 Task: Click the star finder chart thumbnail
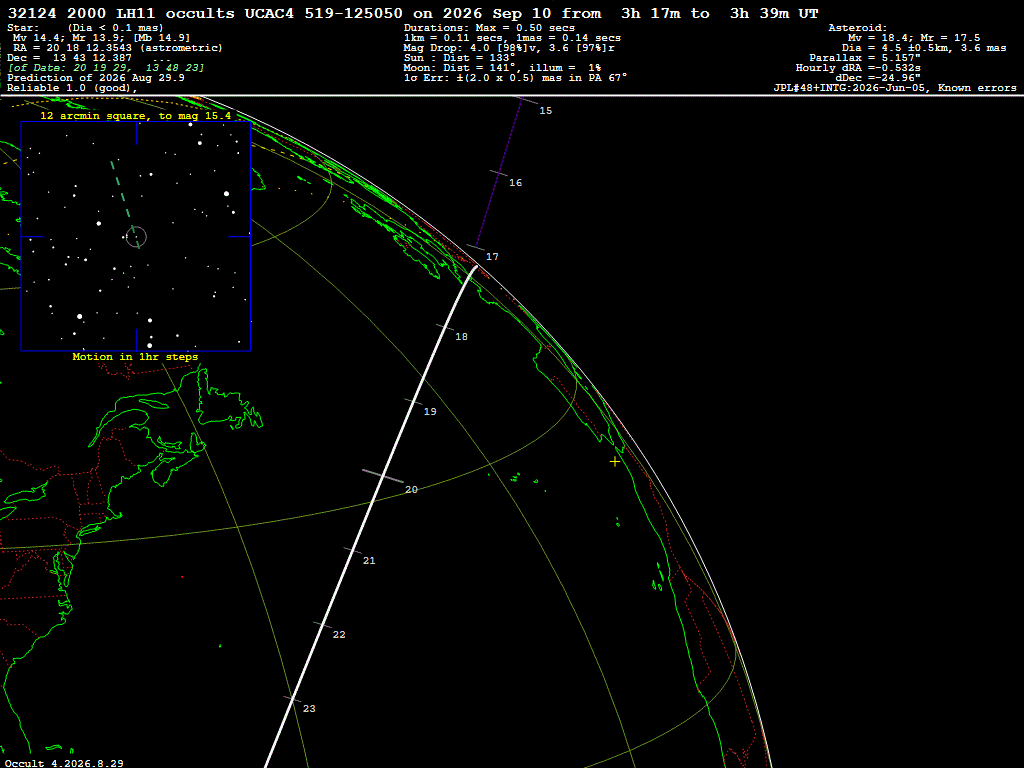pos(136,236)
